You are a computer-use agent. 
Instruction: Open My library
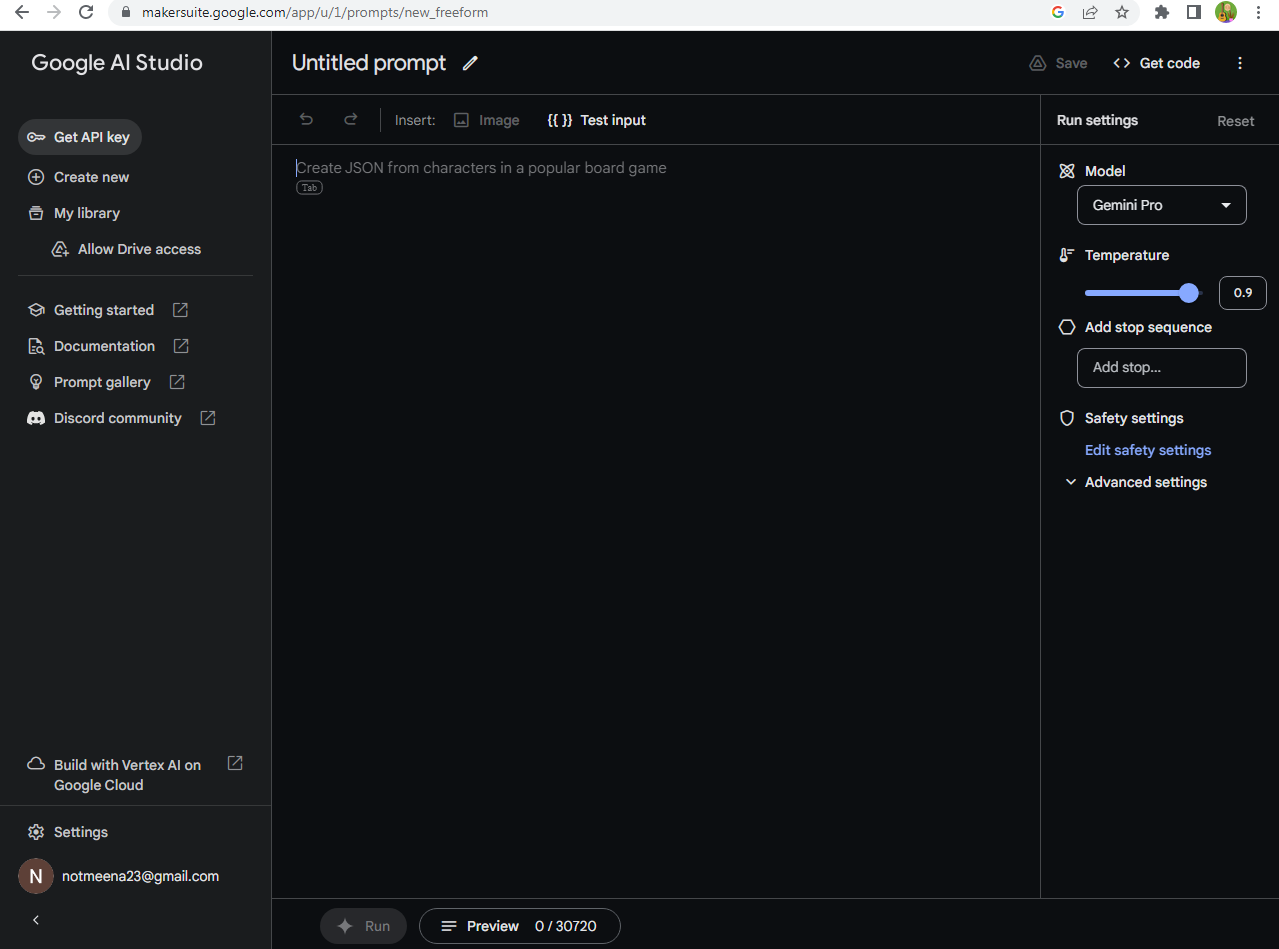point(74,213)
